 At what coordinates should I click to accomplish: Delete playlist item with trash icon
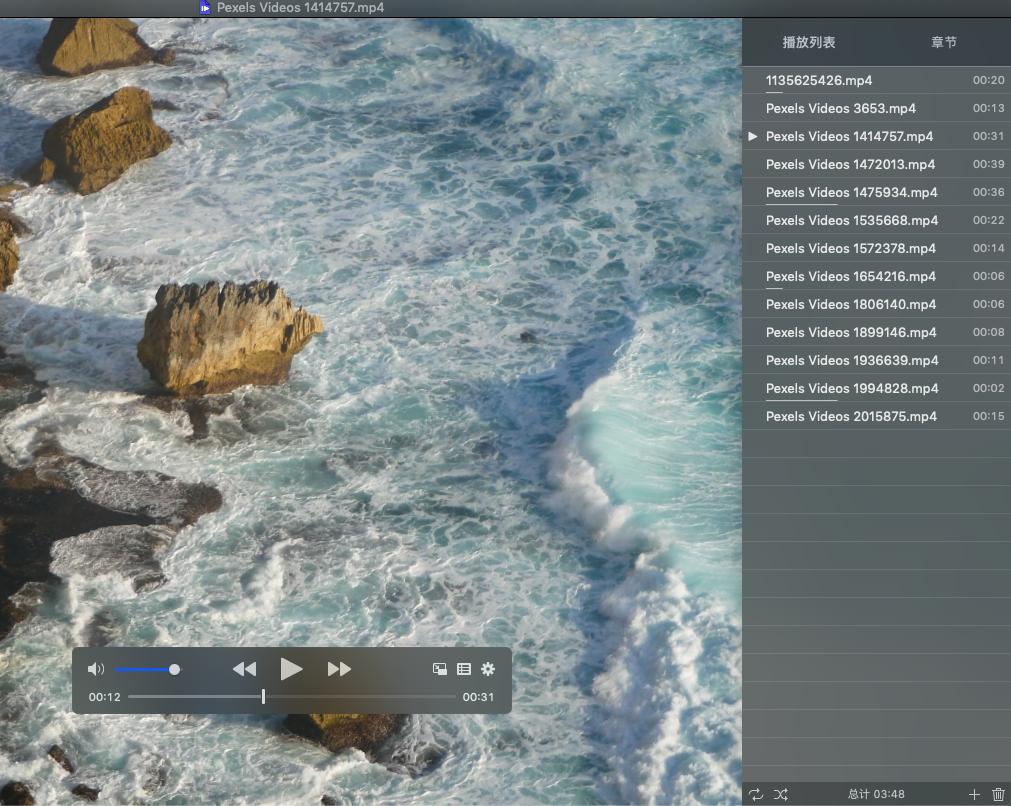[998, 794]
